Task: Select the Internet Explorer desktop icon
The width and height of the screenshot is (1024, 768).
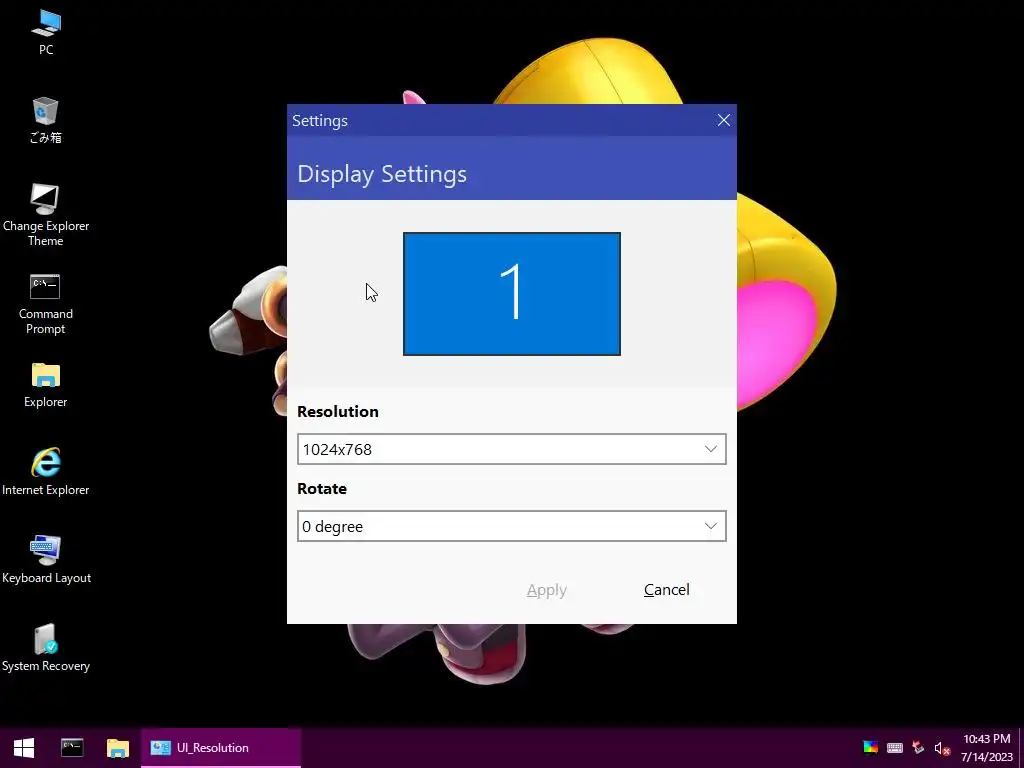Action: (x=46, y=472)
